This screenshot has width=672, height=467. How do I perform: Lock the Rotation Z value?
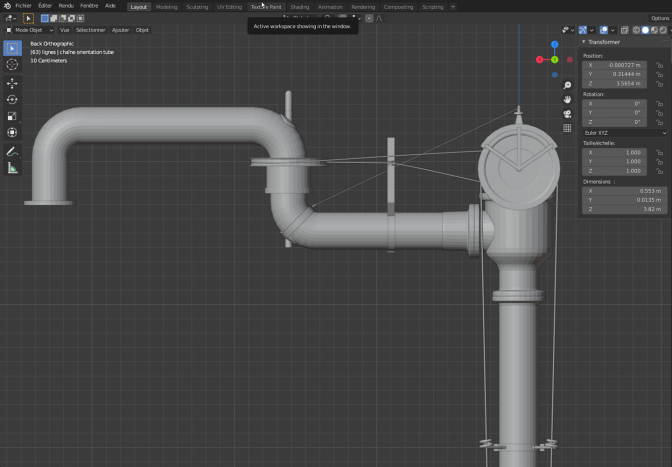tap(660, 122)
